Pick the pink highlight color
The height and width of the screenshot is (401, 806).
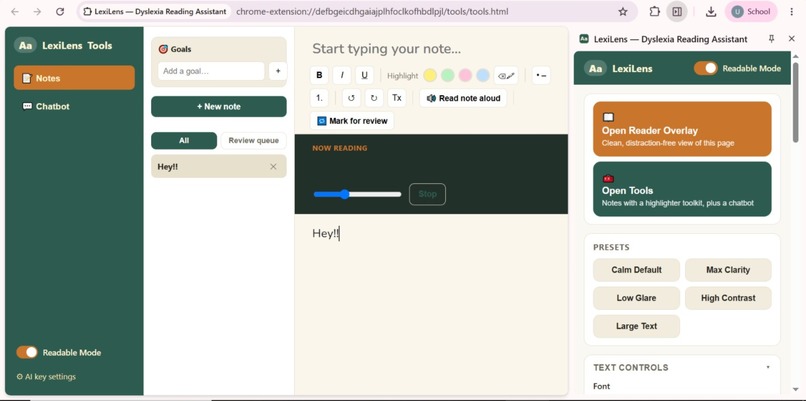point(465,76)
